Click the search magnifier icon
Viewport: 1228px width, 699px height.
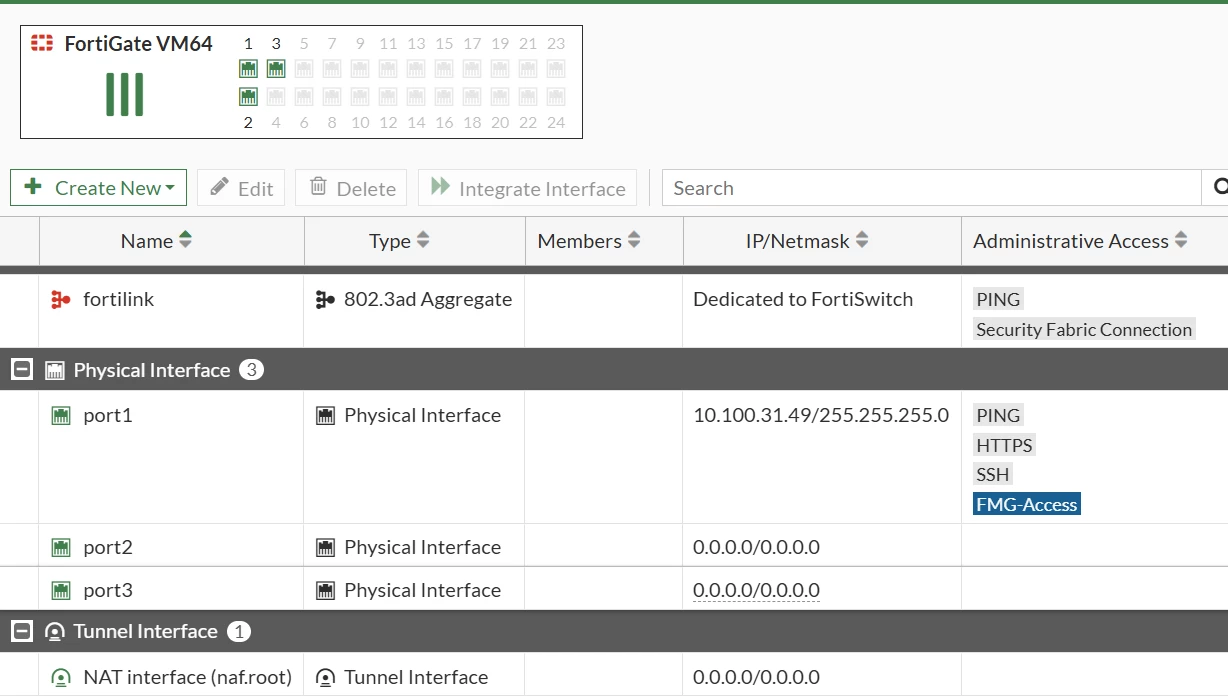click(1219, 187)
